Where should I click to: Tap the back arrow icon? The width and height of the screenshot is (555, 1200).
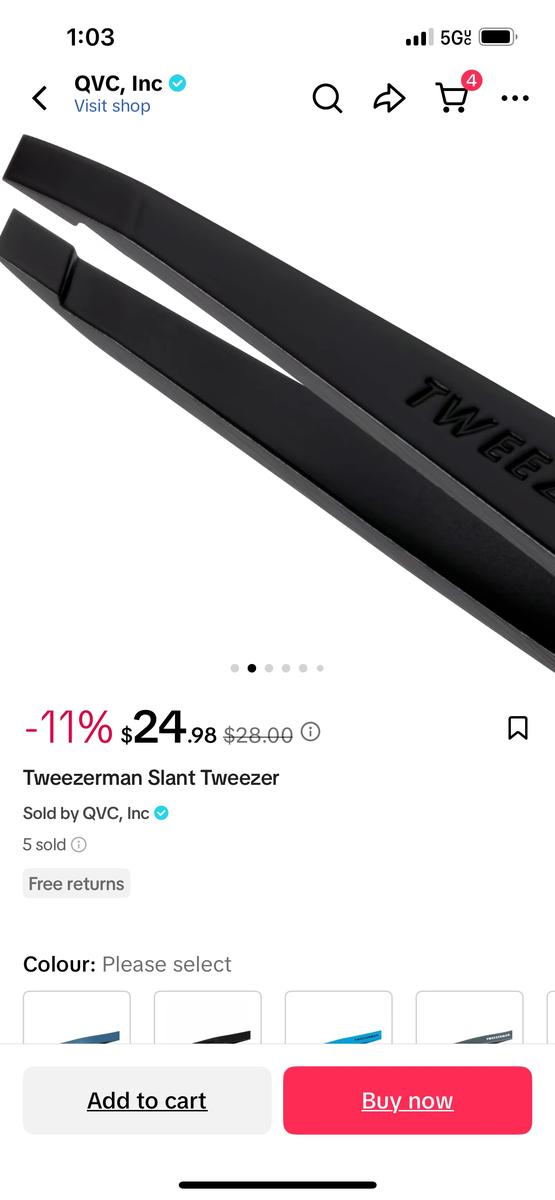40,98
